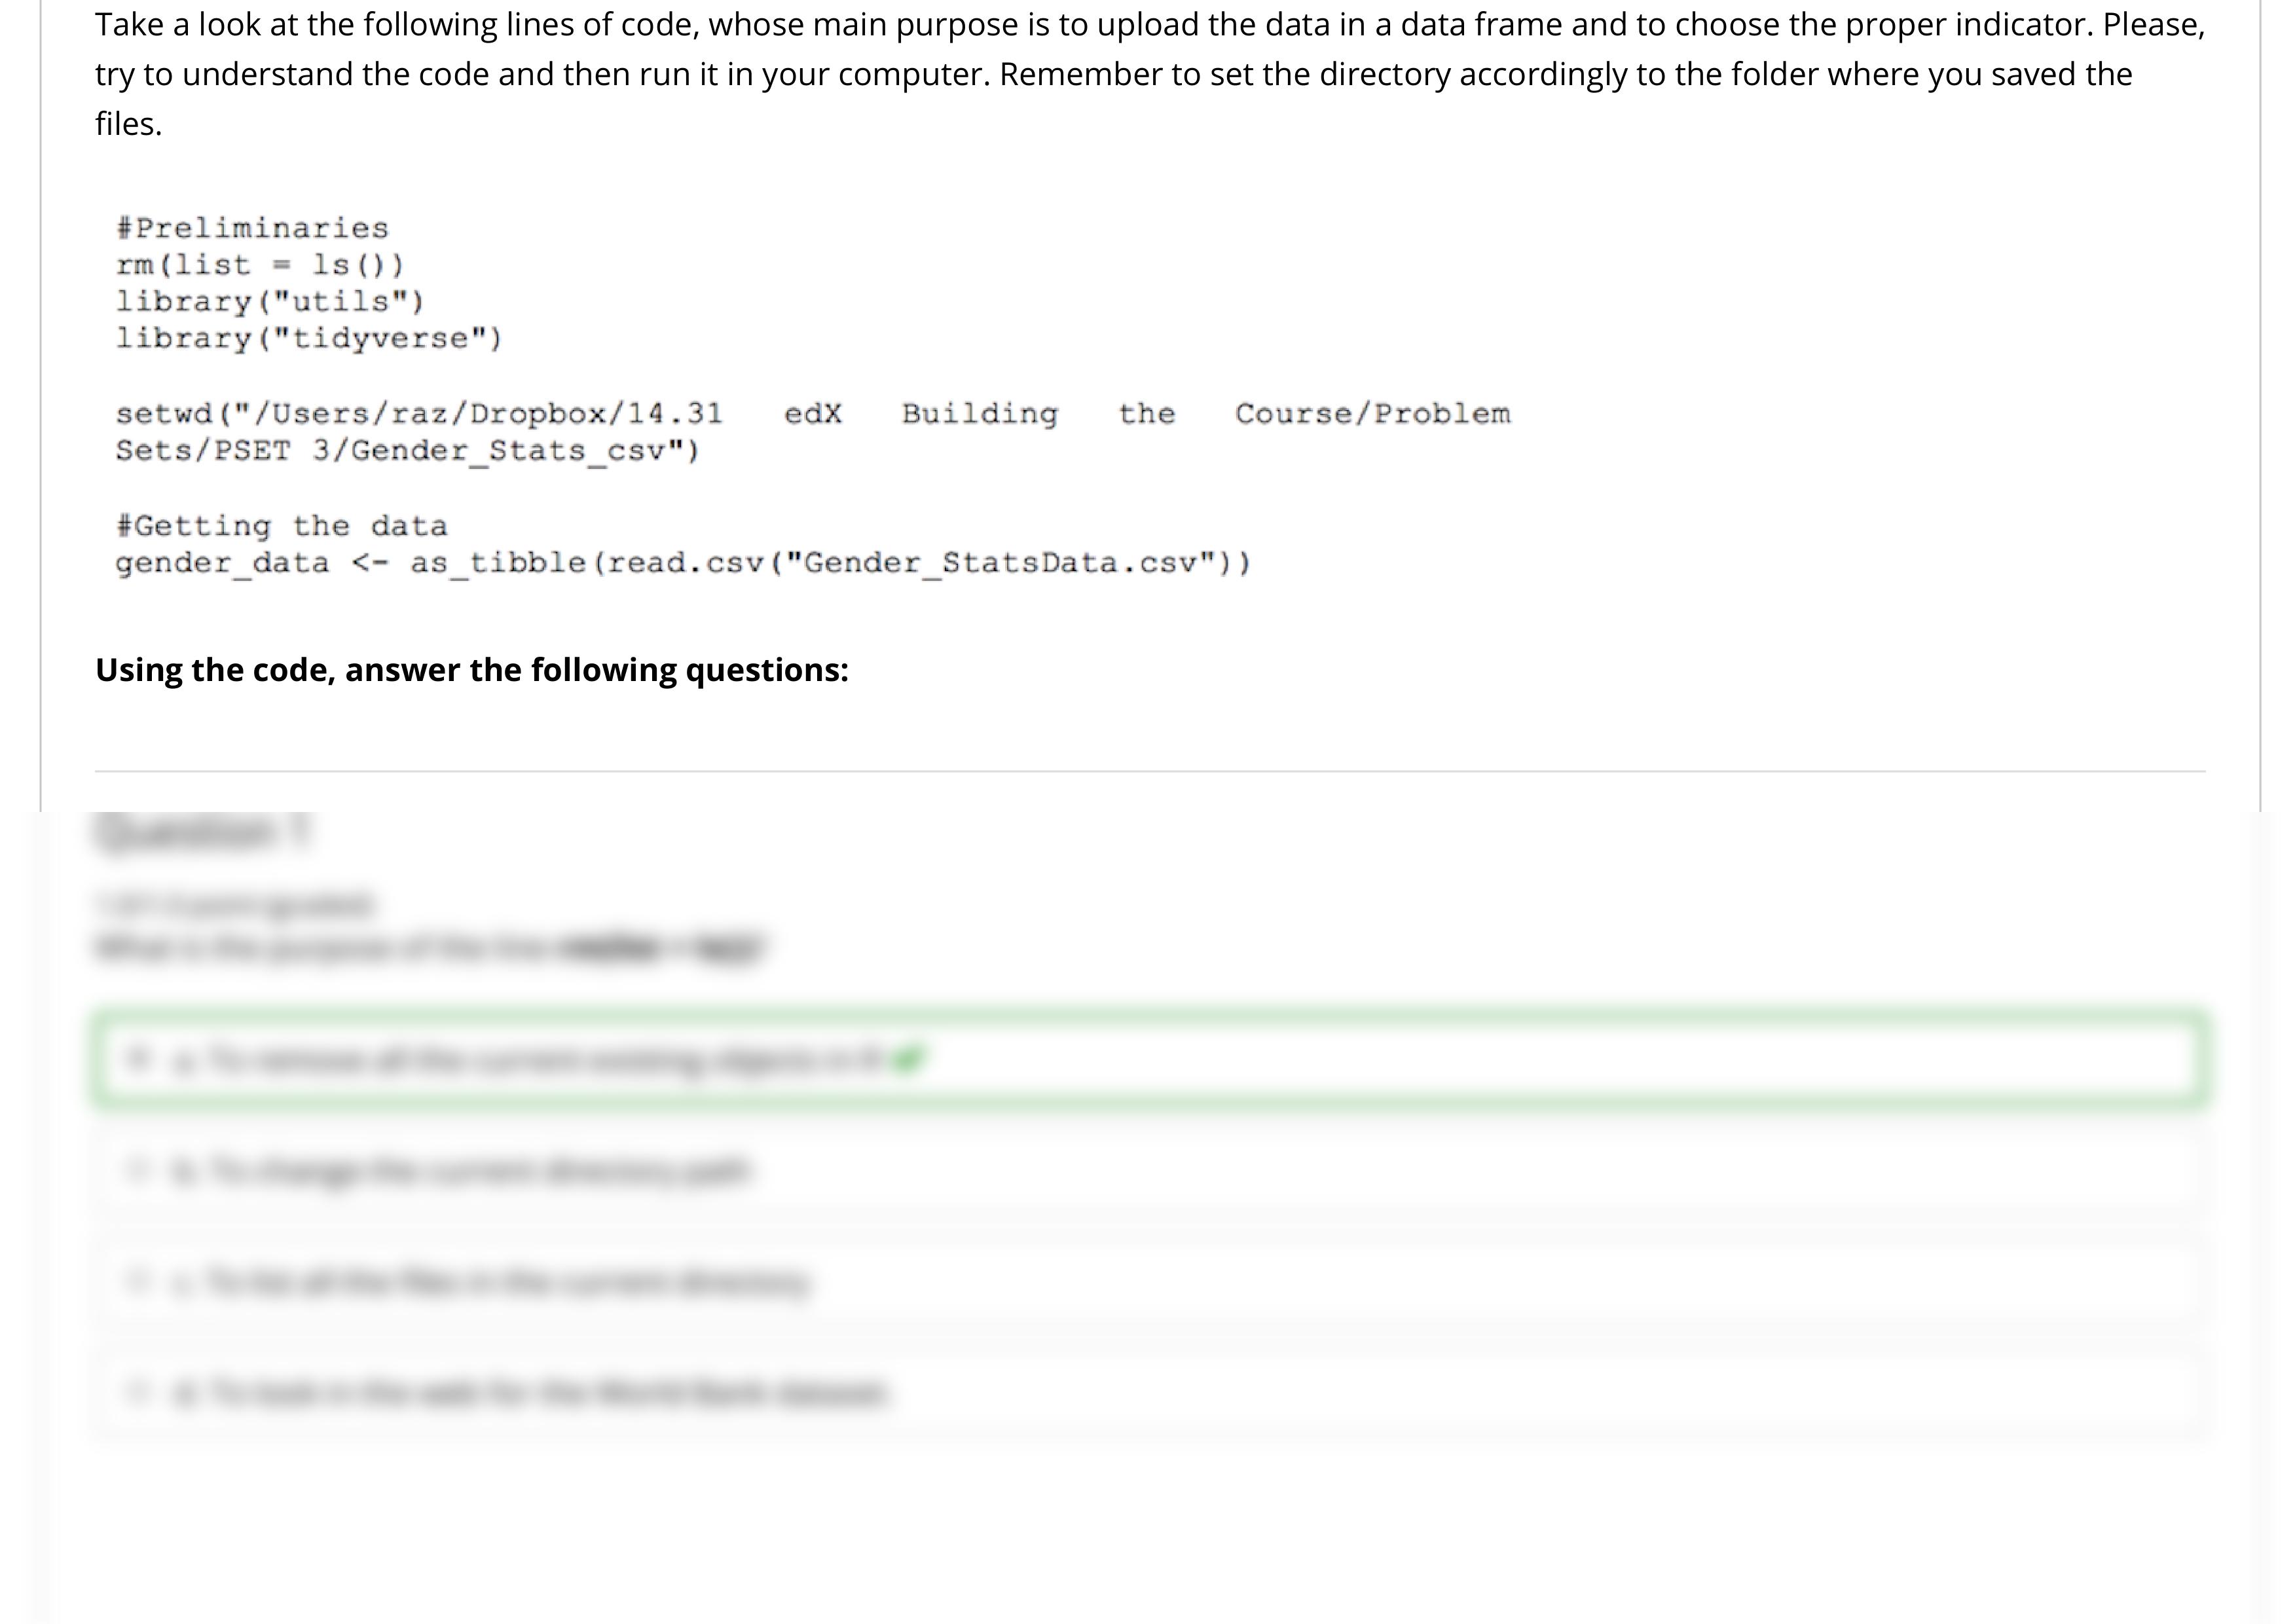The width and height of the screenshot is (2295, 1624).
Task: Click the "Sets/PSET 3/Gender_Stats_csv")" line
Action: (408, 451)
